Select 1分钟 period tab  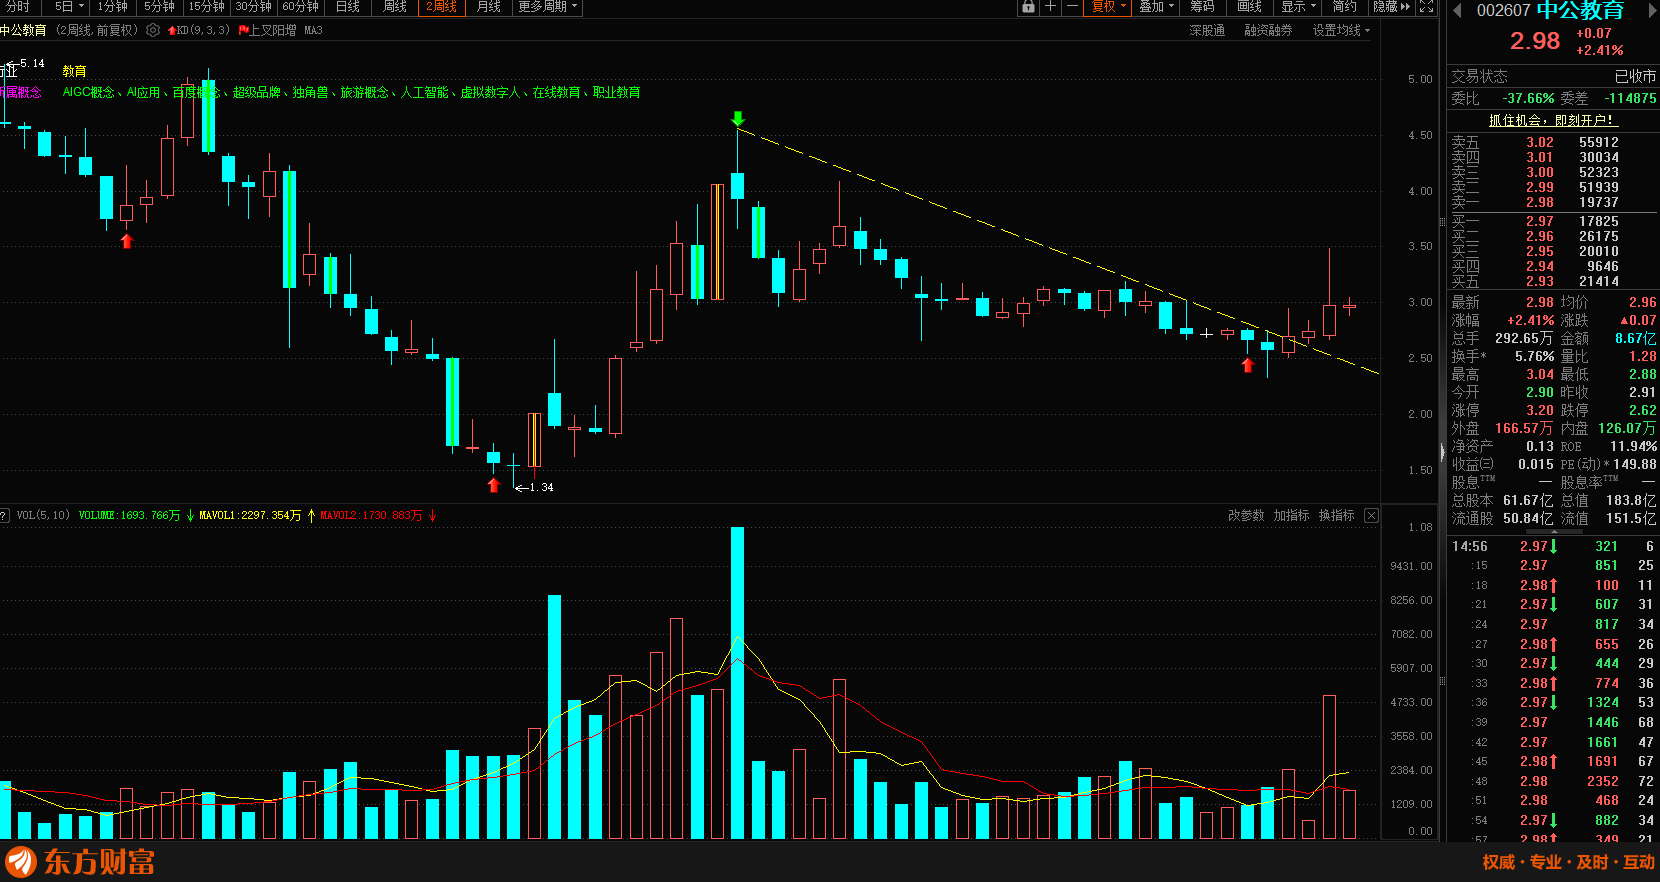(112, 6)
